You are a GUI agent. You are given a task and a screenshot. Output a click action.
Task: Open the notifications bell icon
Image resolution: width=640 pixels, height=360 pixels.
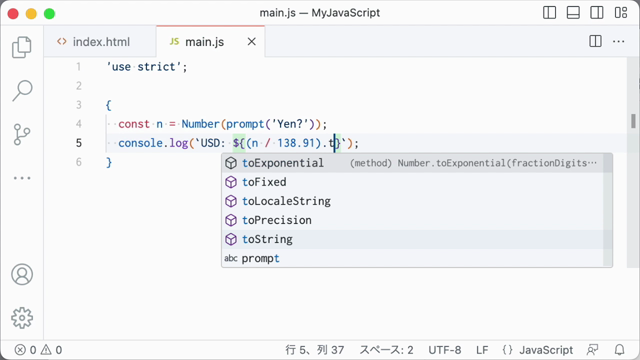coord(620,350)
